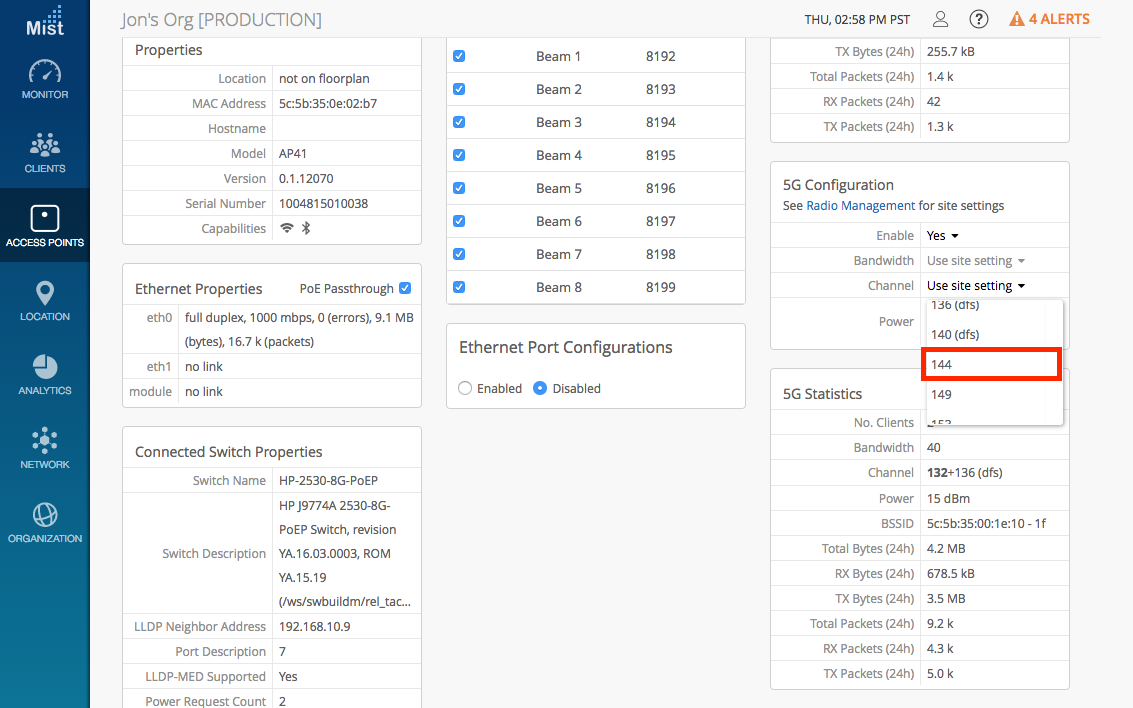Open Organization in the sidebar
Screen dimensions: 1133x708
pos(45,524)
